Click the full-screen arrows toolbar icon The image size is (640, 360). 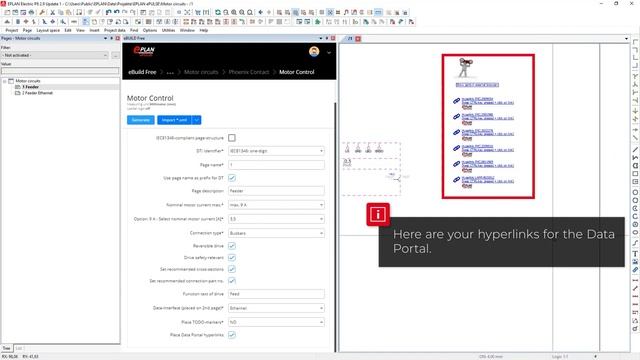tap(187, 13)
